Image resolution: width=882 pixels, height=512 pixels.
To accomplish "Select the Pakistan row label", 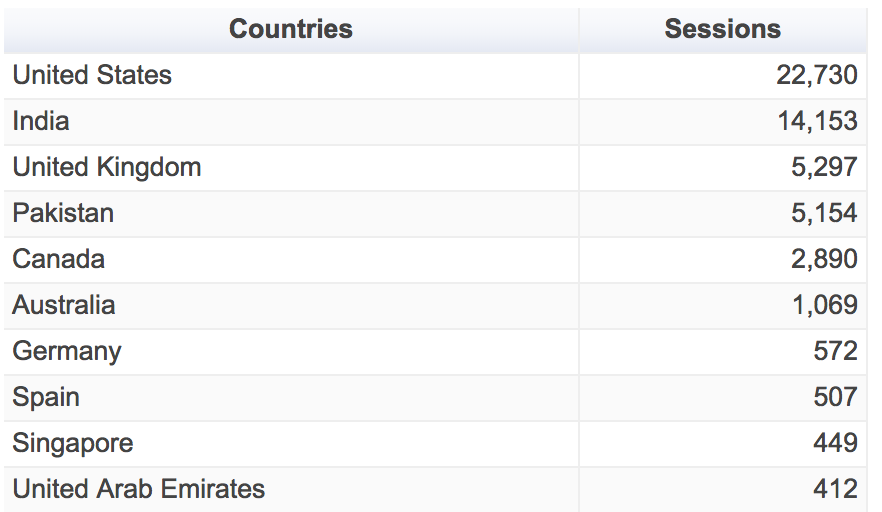I will 63,213.
